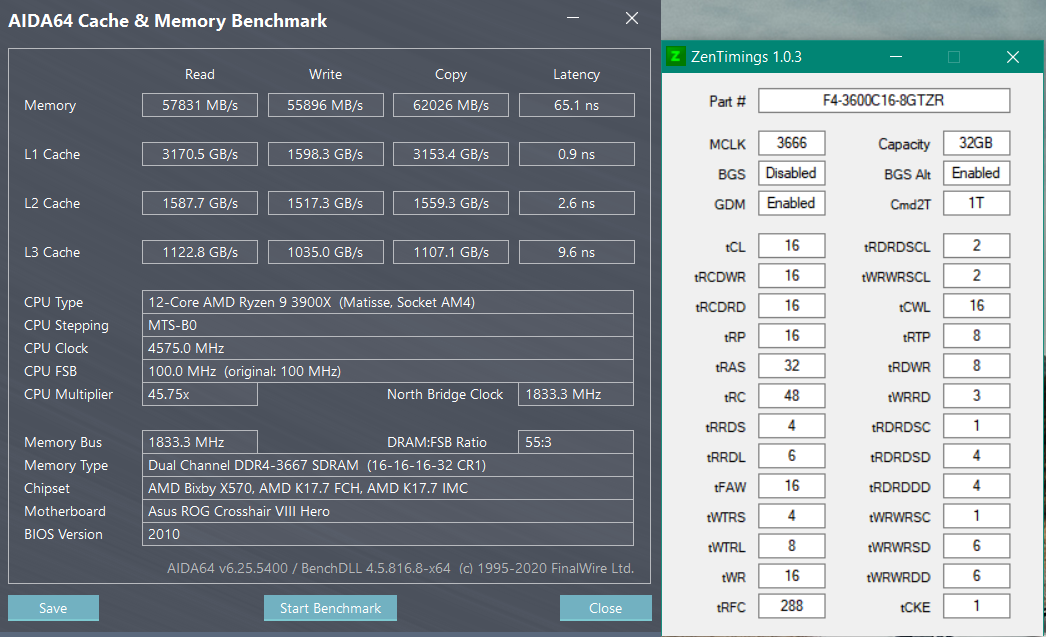This screenshot has width=1046, height=637.
Task: Click the tCWL value box
Action: (x=977, y=305)
